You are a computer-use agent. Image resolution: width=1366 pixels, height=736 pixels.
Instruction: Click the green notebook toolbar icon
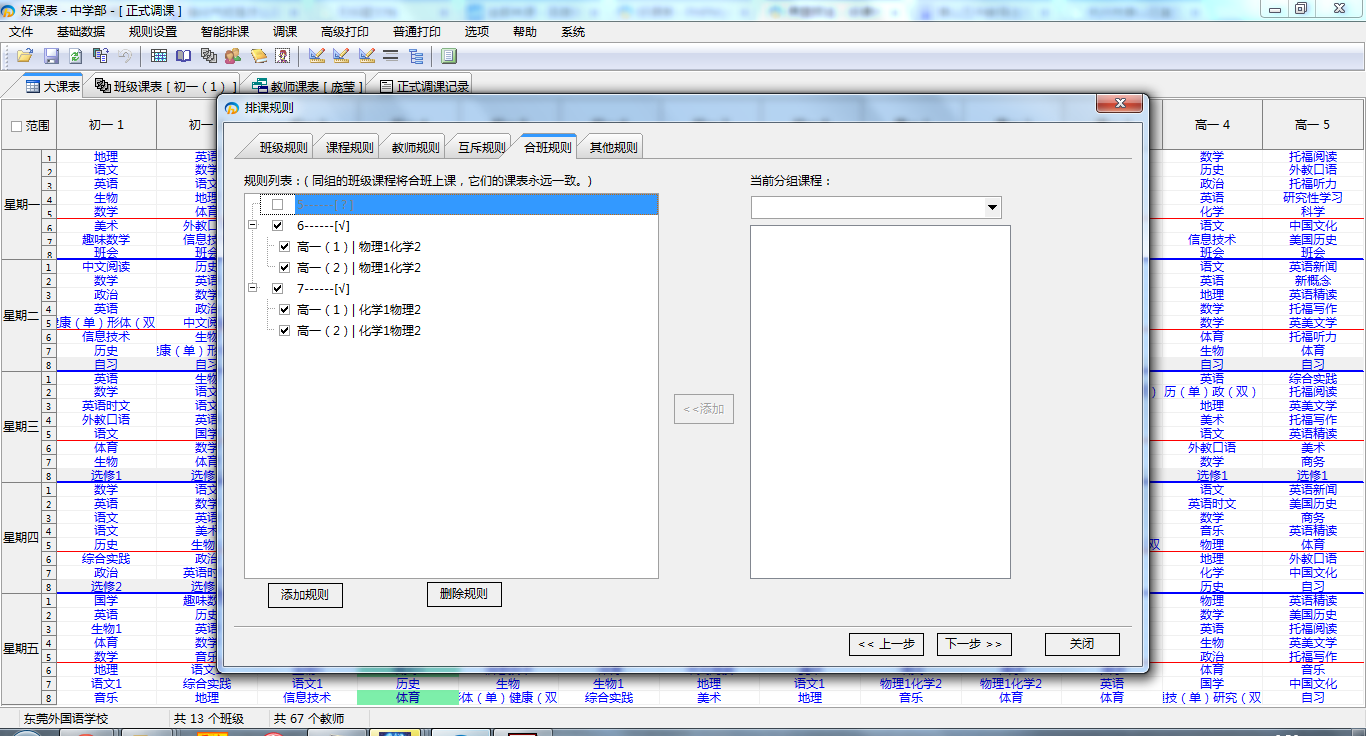coord(449,56)
